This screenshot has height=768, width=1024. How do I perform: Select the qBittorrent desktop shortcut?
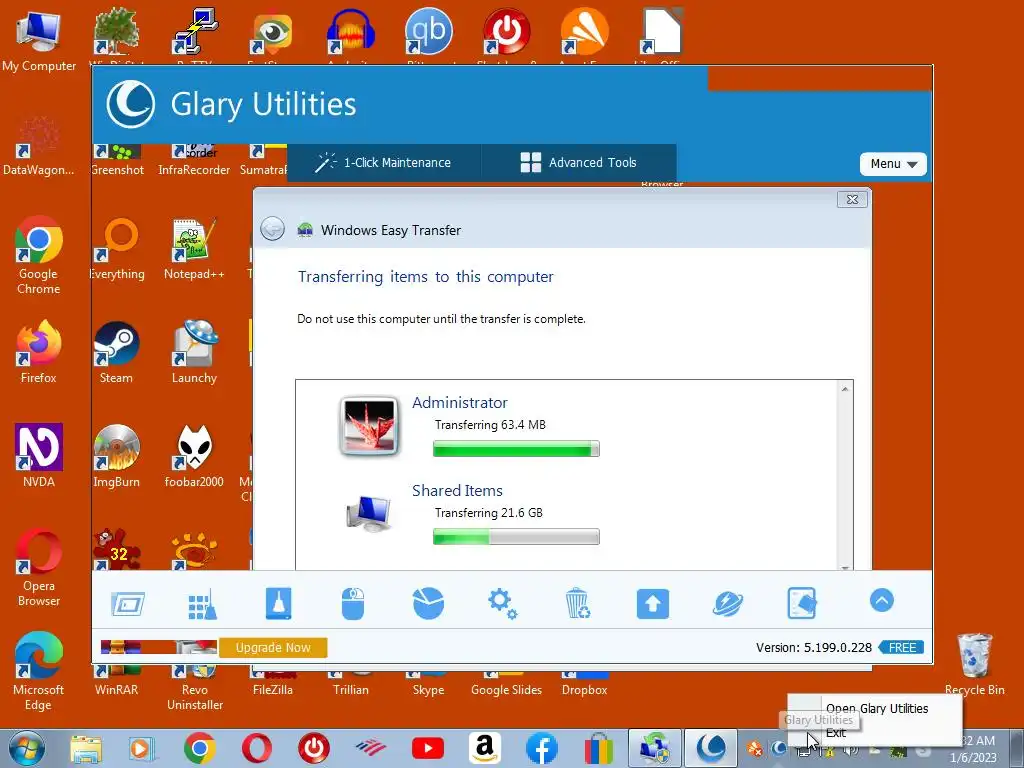click(428, 34)
